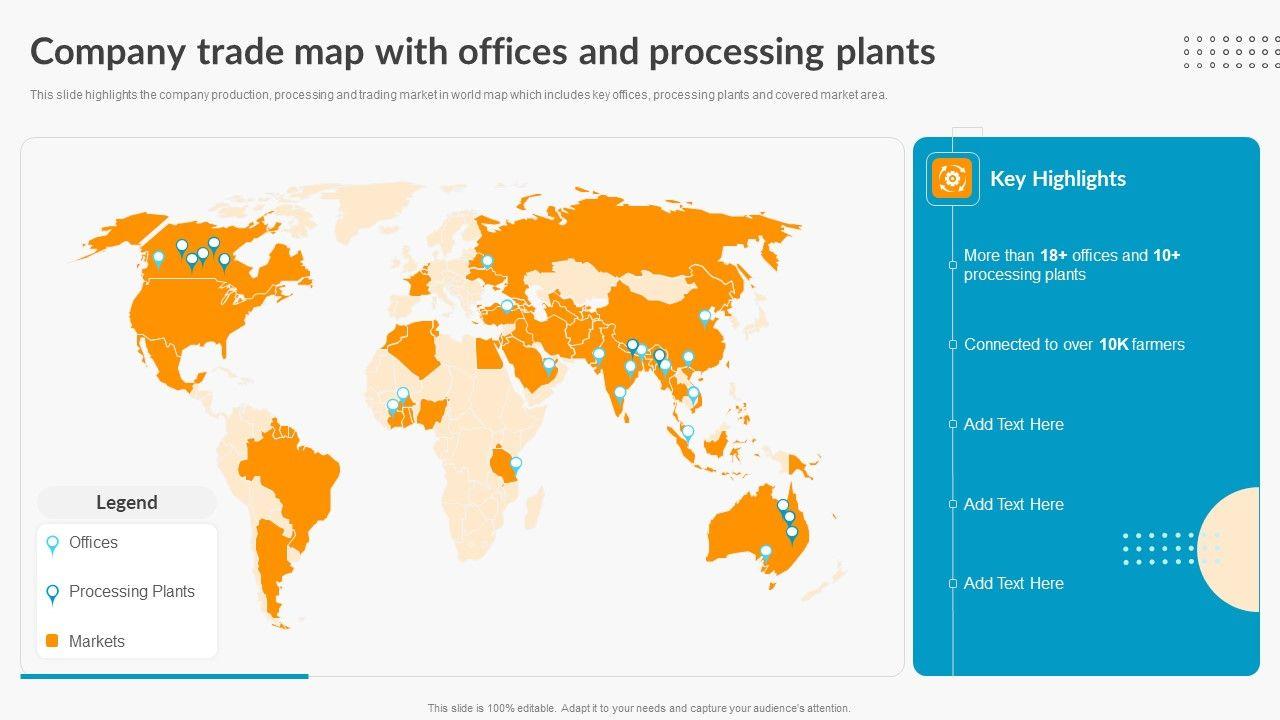
Task: Select 'Connected to over 10K farmers' text
Action: coord(1074,344)
